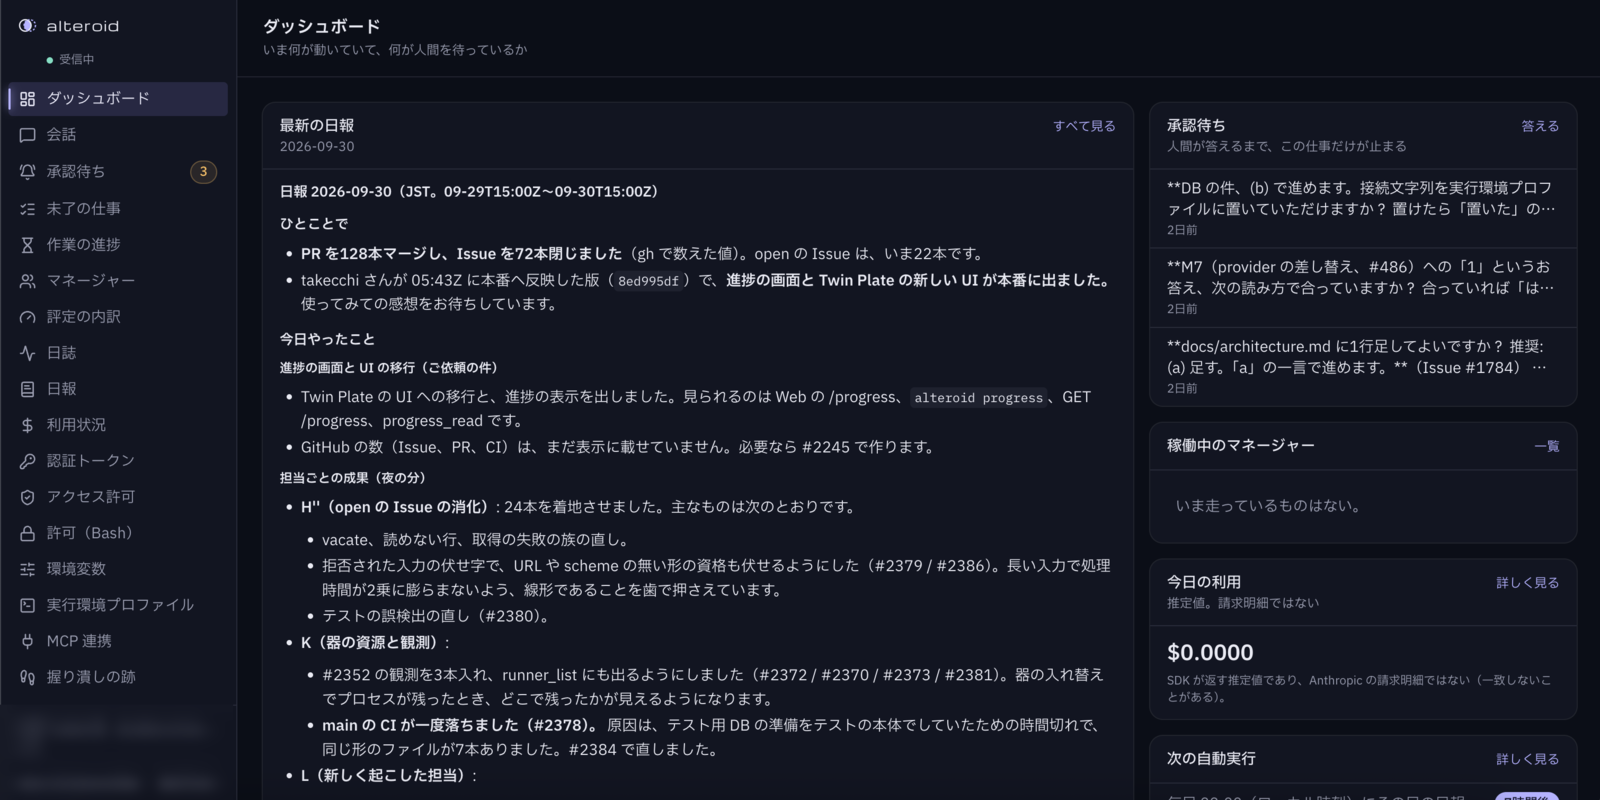
Task: Click the 2026-09-30 report date
Action: point(317,147)
